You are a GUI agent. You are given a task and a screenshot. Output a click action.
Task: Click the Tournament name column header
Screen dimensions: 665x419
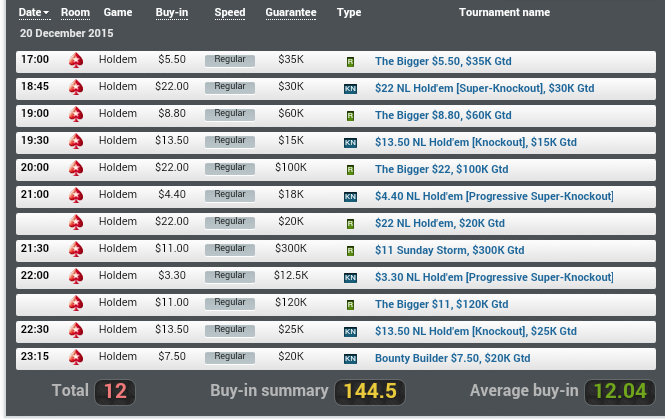click(x=504, y=12)
